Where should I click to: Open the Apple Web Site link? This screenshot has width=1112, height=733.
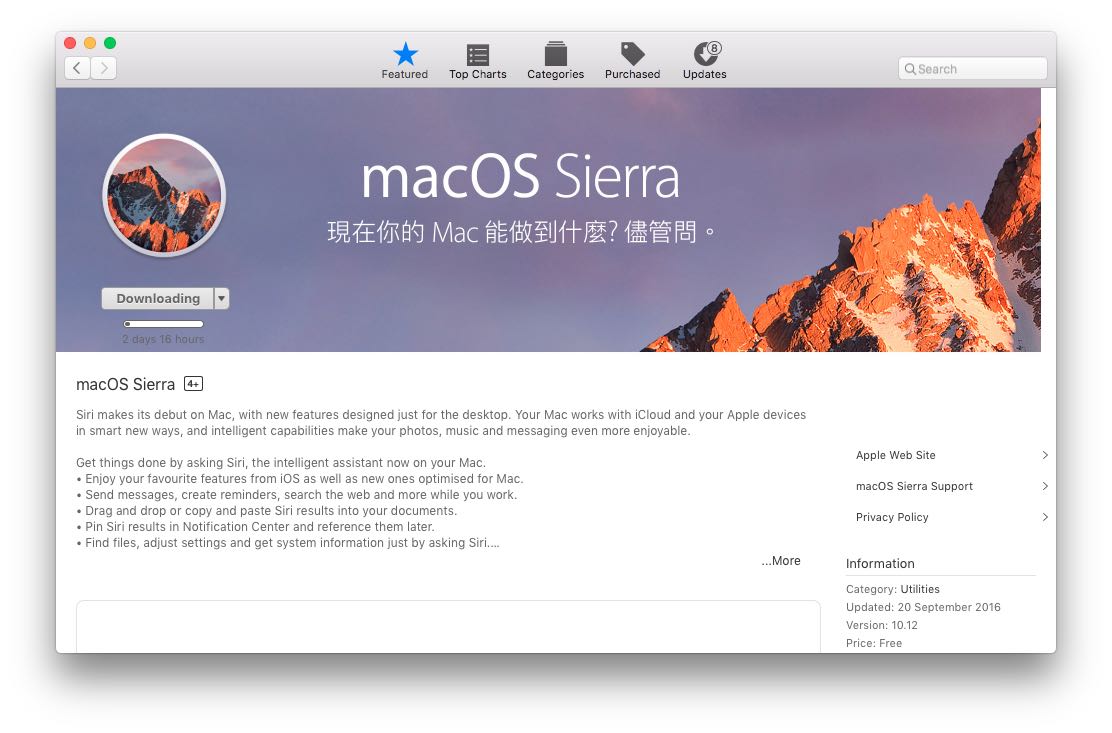[896, 455]
